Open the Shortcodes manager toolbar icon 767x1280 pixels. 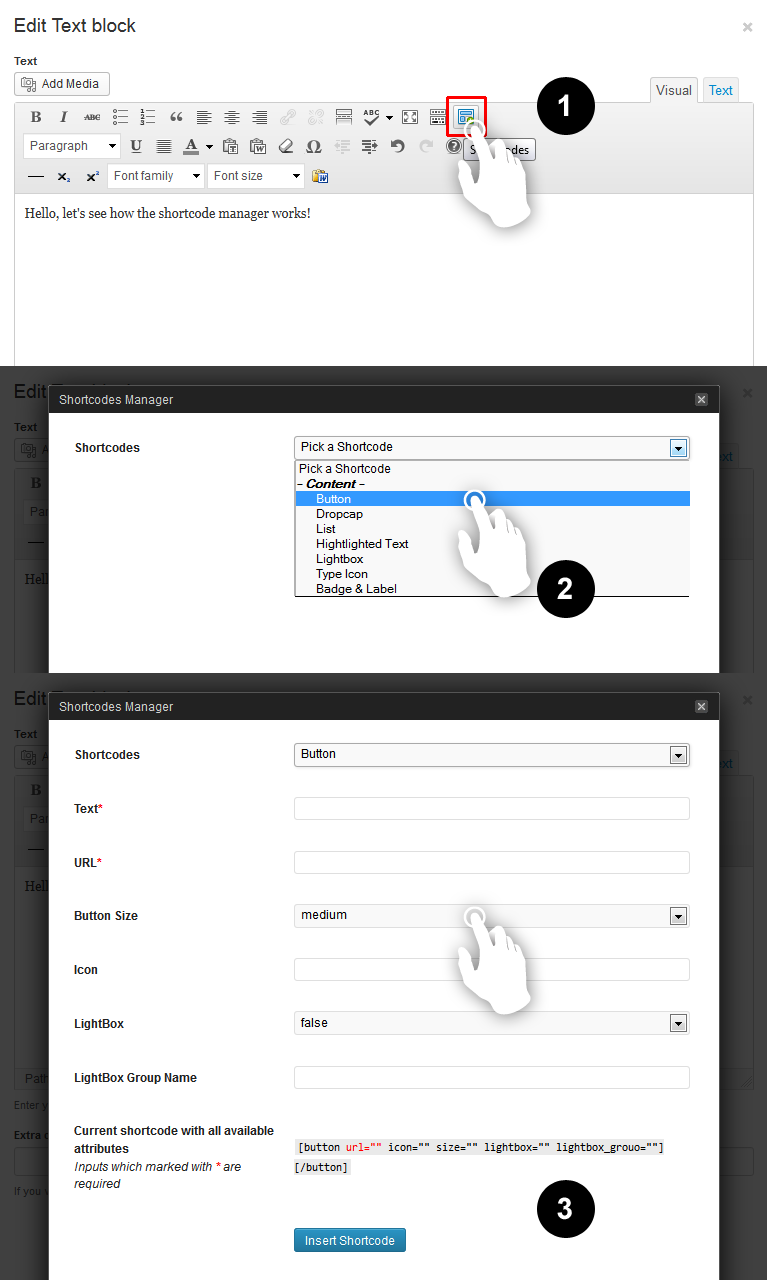coord(466,117)
